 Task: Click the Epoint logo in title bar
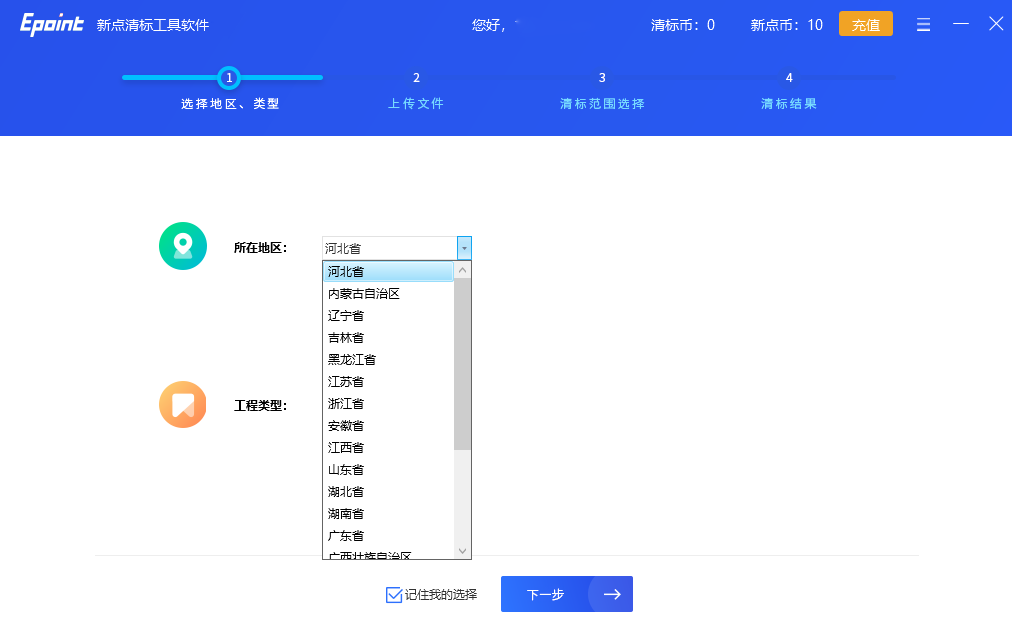(x=52, y=24)
